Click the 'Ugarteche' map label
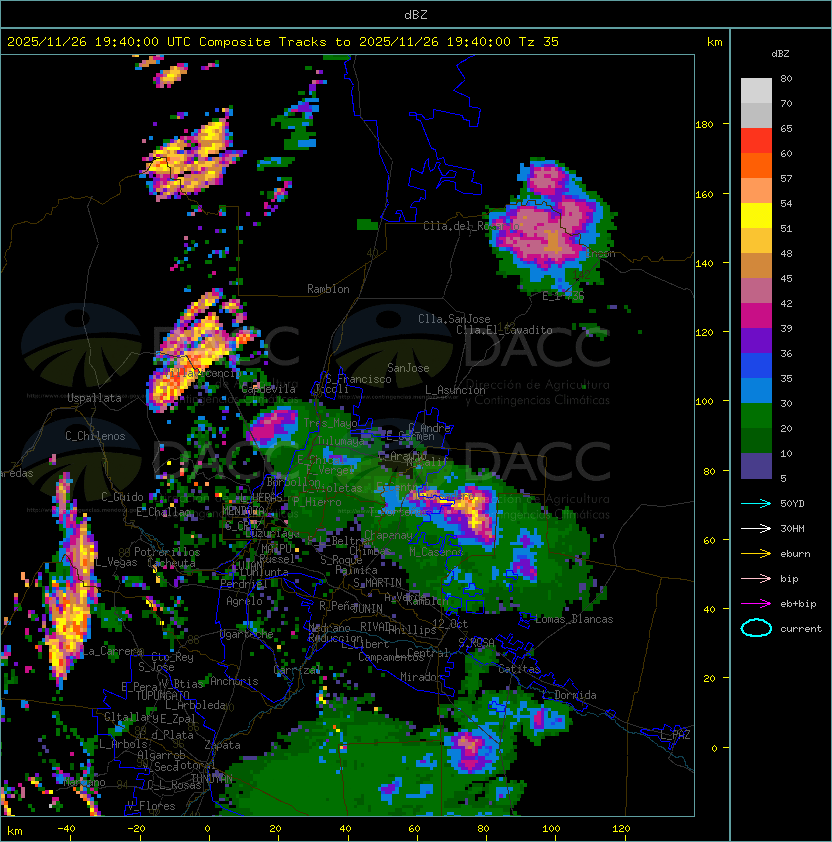This screenshot has width=832, height=842. pos(247,634)
